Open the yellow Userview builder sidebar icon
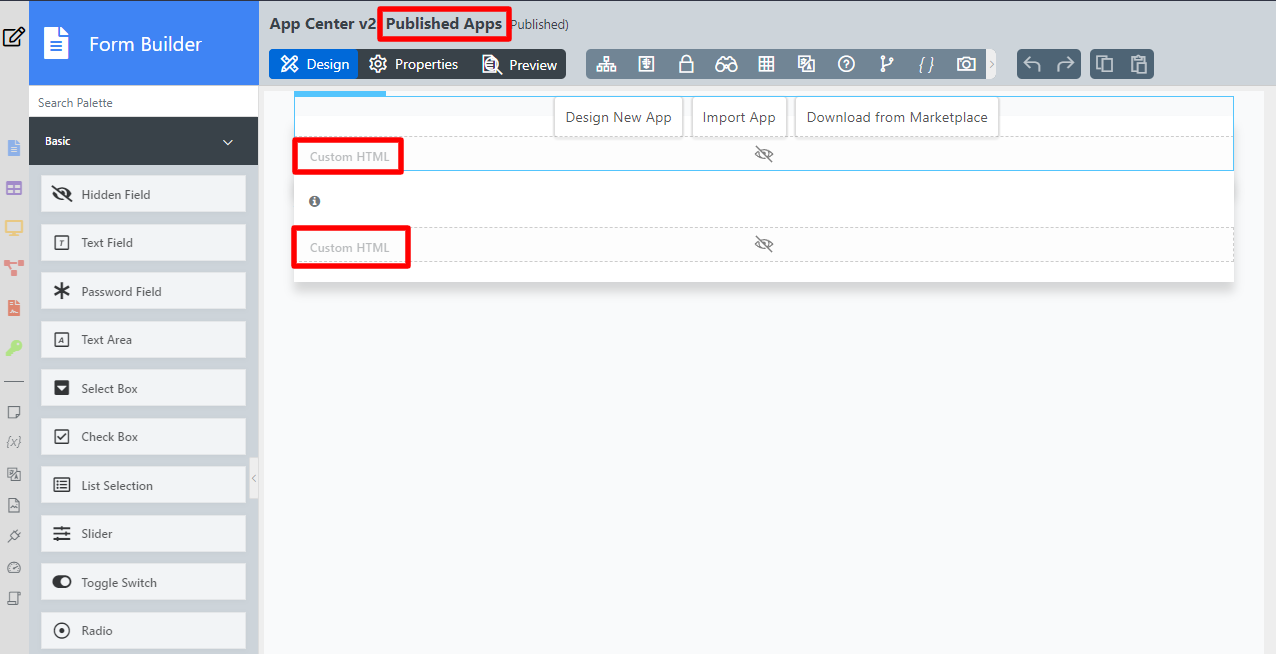 14,228
